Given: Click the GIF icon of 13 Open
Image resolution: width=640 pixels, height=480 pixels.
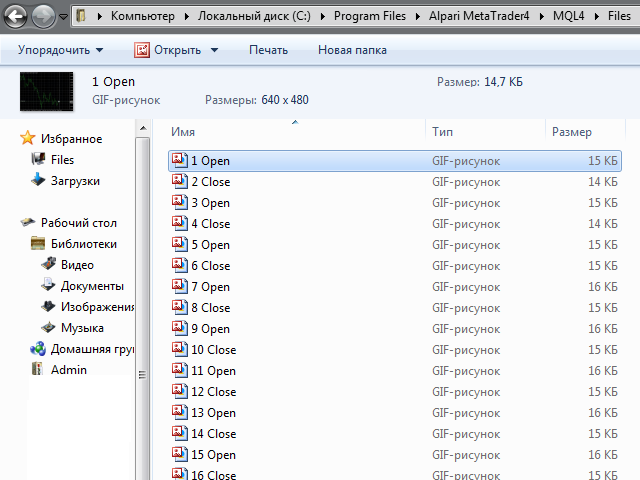Looking at the screenshot, I should [x=180, y=412].
